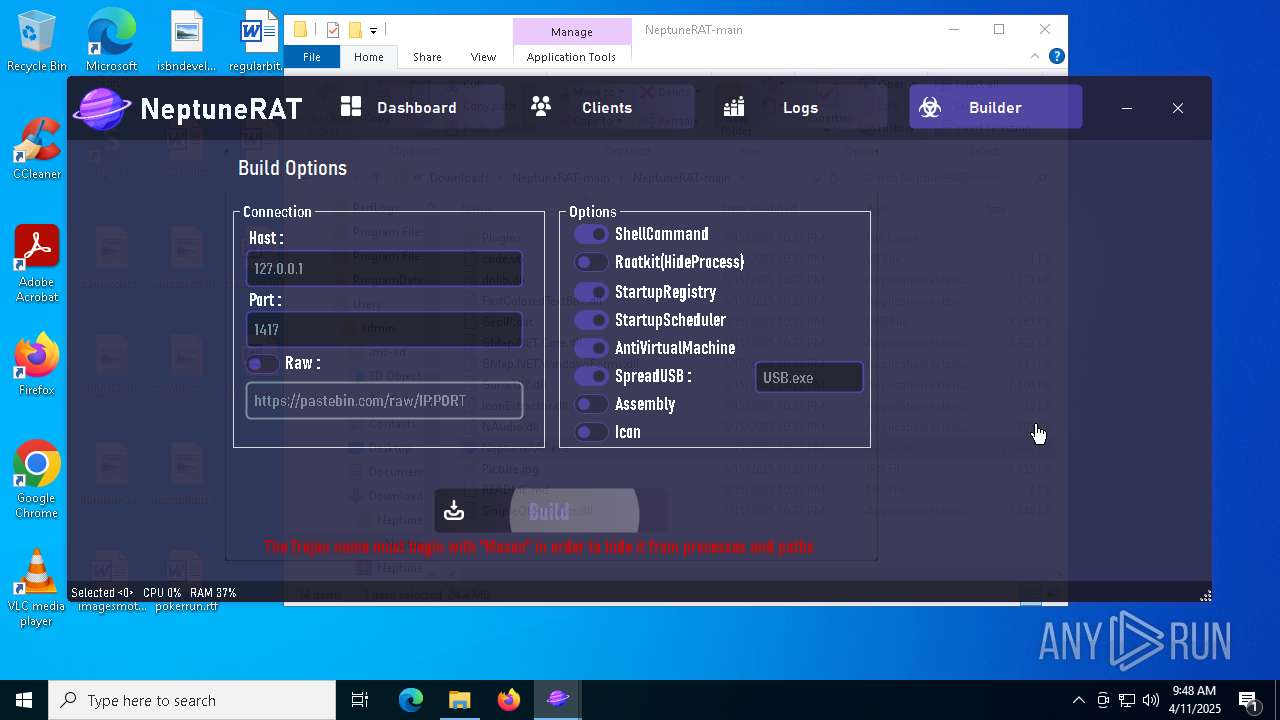
Task: Open the Share tab in File Explorer
Action: [427, 57]
